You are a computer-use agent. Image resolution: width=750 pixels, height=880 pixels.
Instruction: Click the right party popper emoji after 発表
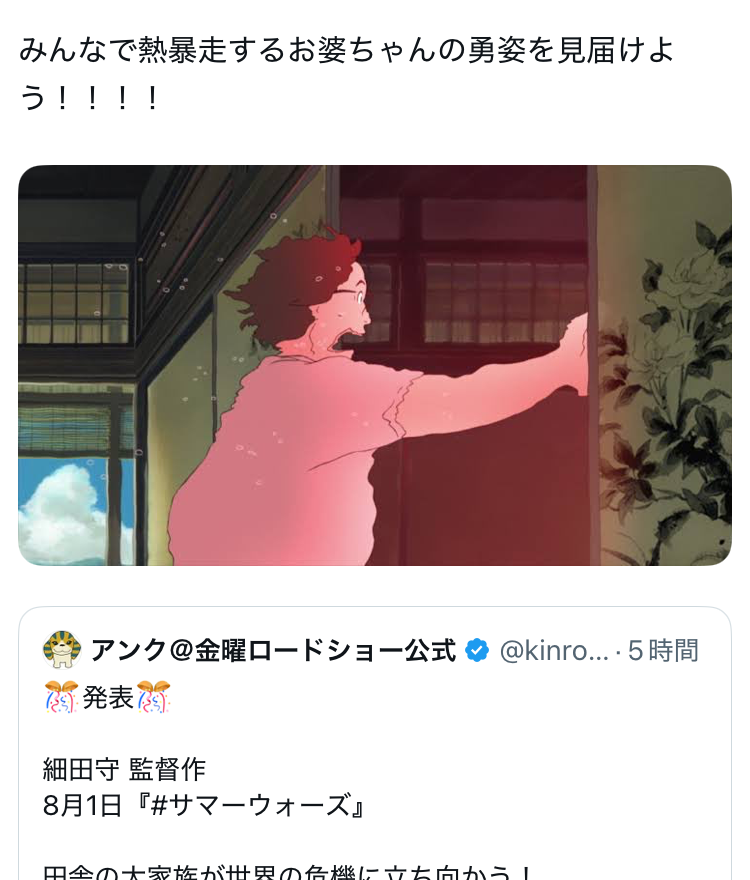tap(154, 697)
